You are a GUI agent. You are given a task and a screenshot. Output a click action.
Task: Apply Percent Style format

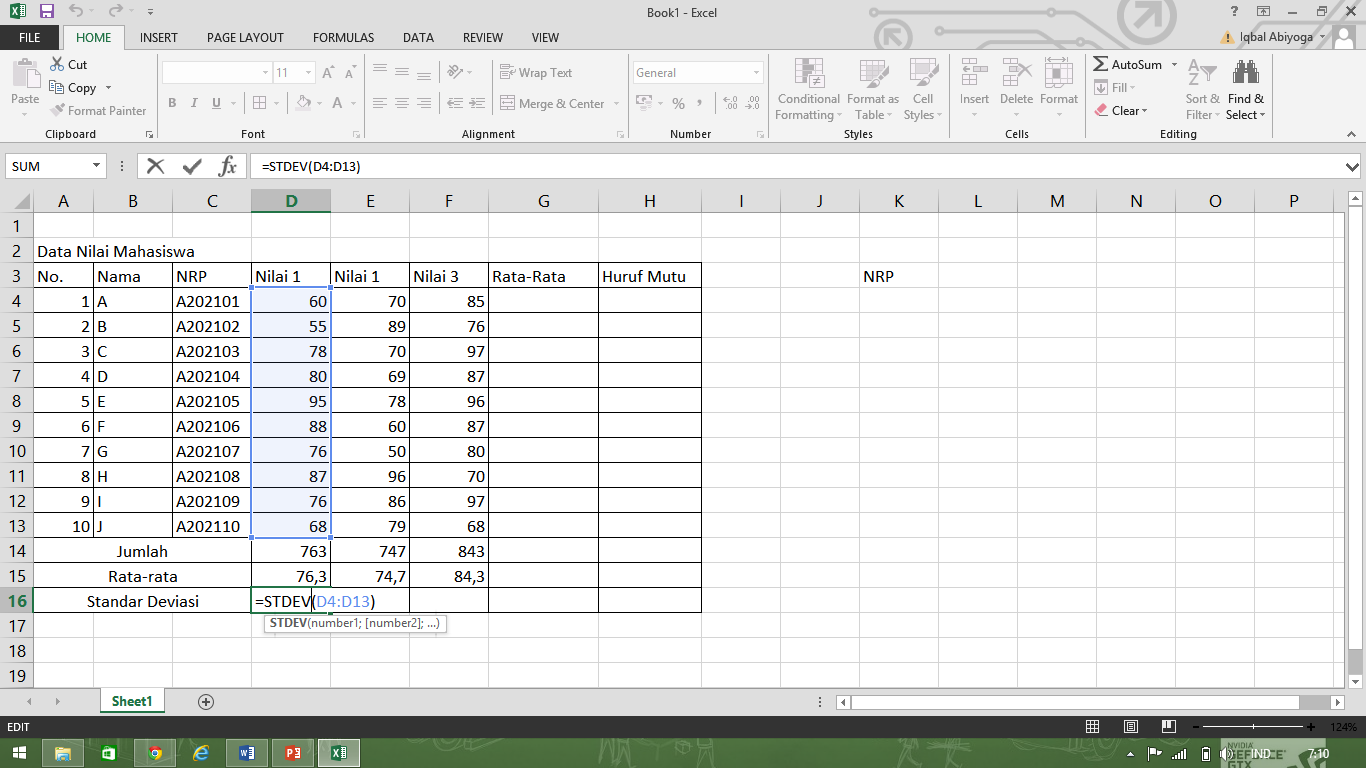(678, 104)
